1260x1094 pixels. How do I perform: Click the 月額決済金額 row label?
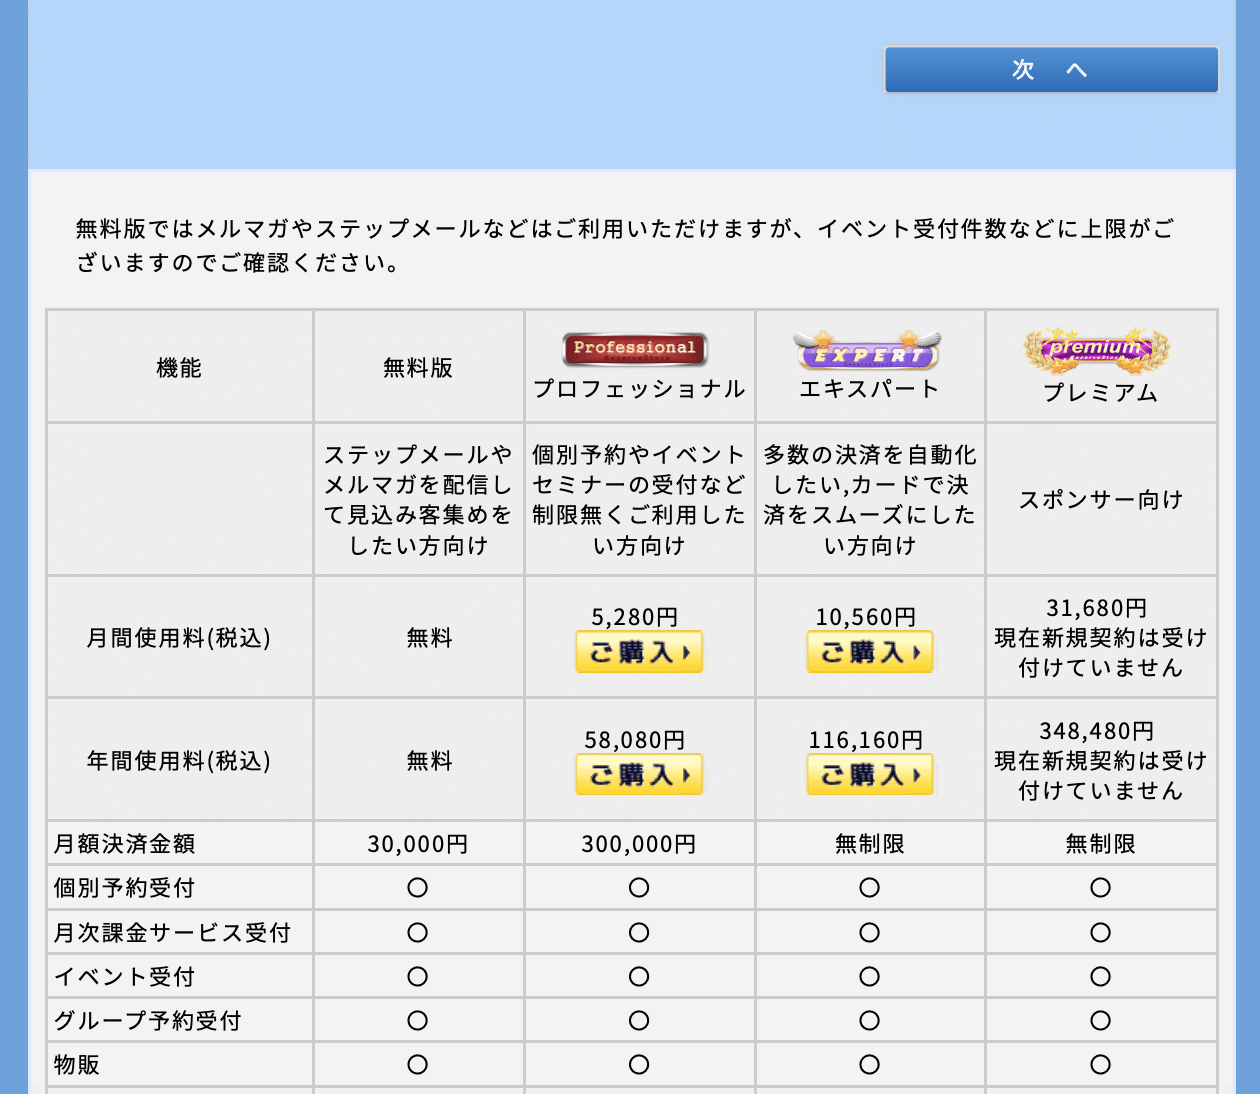pyautogui.click(x=124, y=844)
